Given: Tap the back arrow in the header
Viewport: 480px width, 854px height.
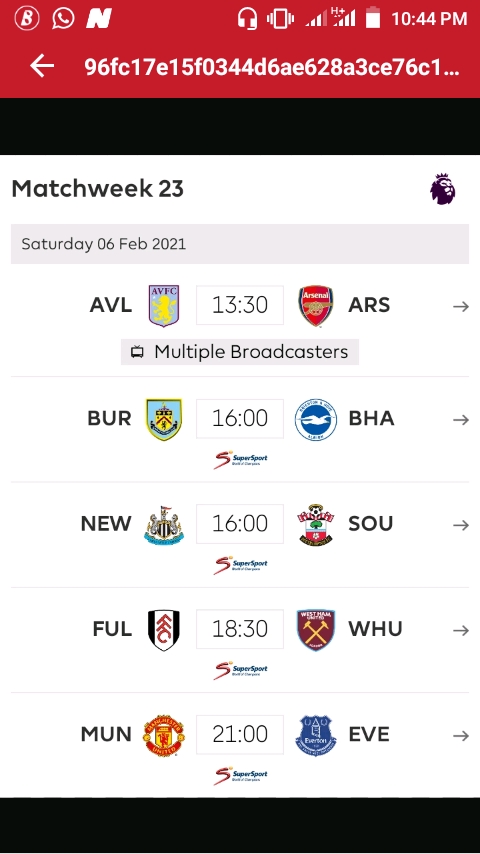Looking at the screenshot, I should [x=42, y=66].
